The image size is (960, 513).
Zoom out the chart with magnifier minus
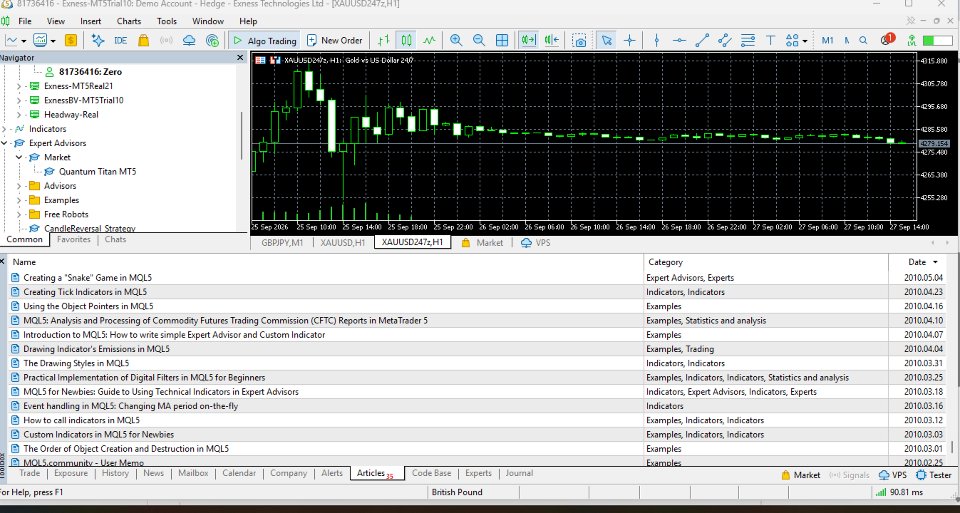[479, 40]
